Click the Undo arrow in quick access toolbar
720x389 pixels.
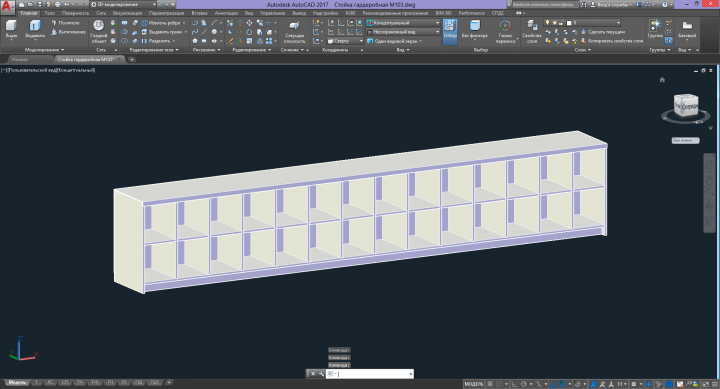pyautogui.click(x=67, y=5)
